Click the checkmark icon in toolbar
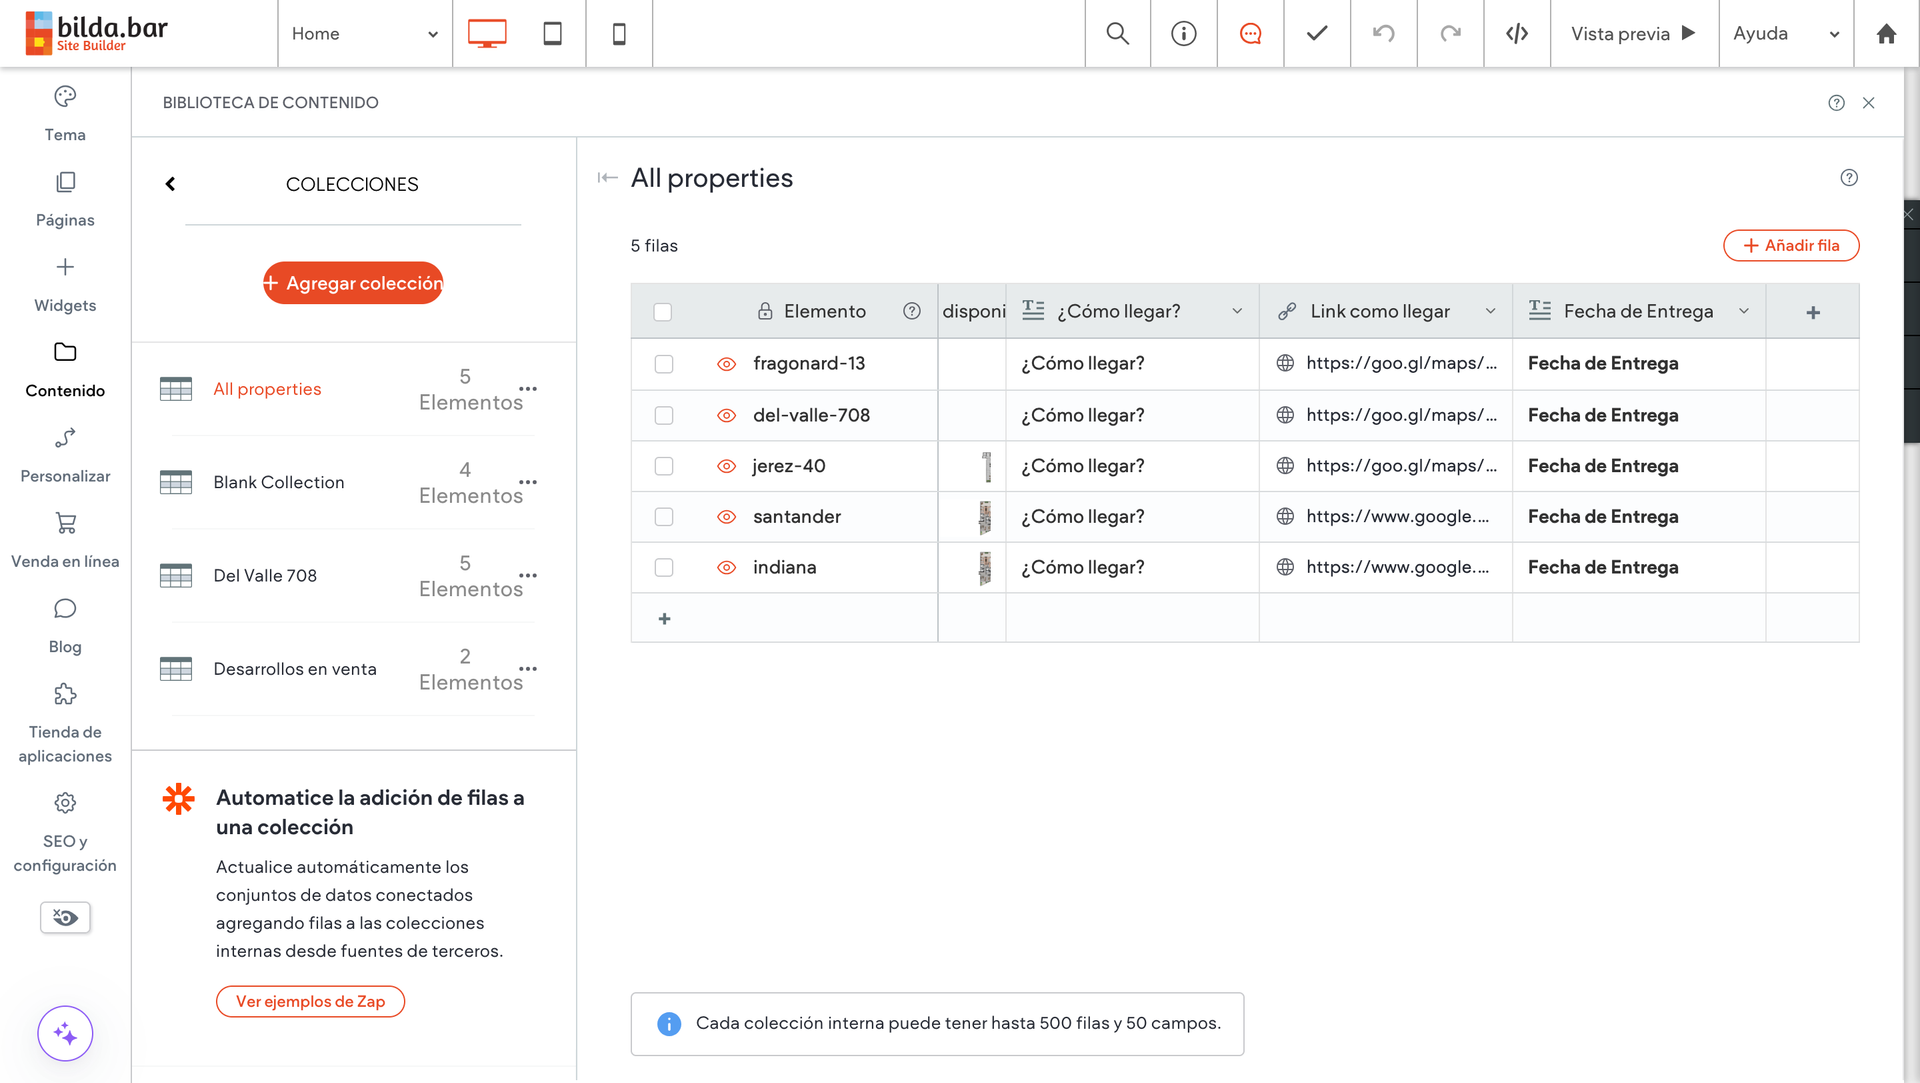The image size is (1920, 1083). 1317,33
